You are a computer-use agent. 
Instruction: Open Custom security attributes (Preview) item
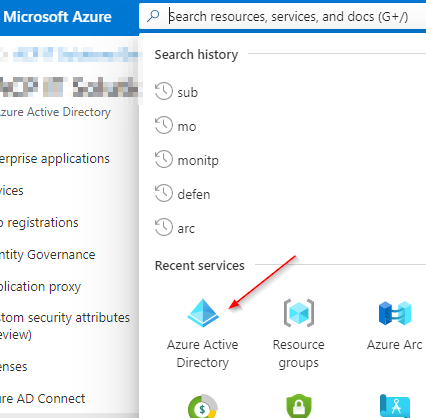coord(65,326)
